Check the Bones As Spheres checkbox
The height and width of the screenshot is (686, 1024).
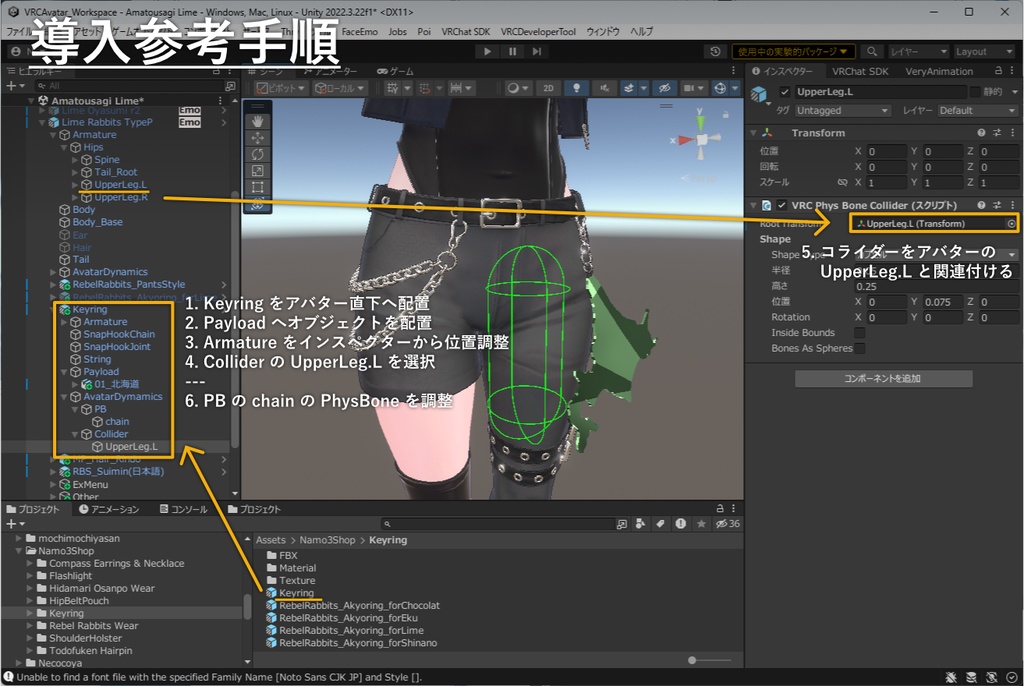pos(858,349)
